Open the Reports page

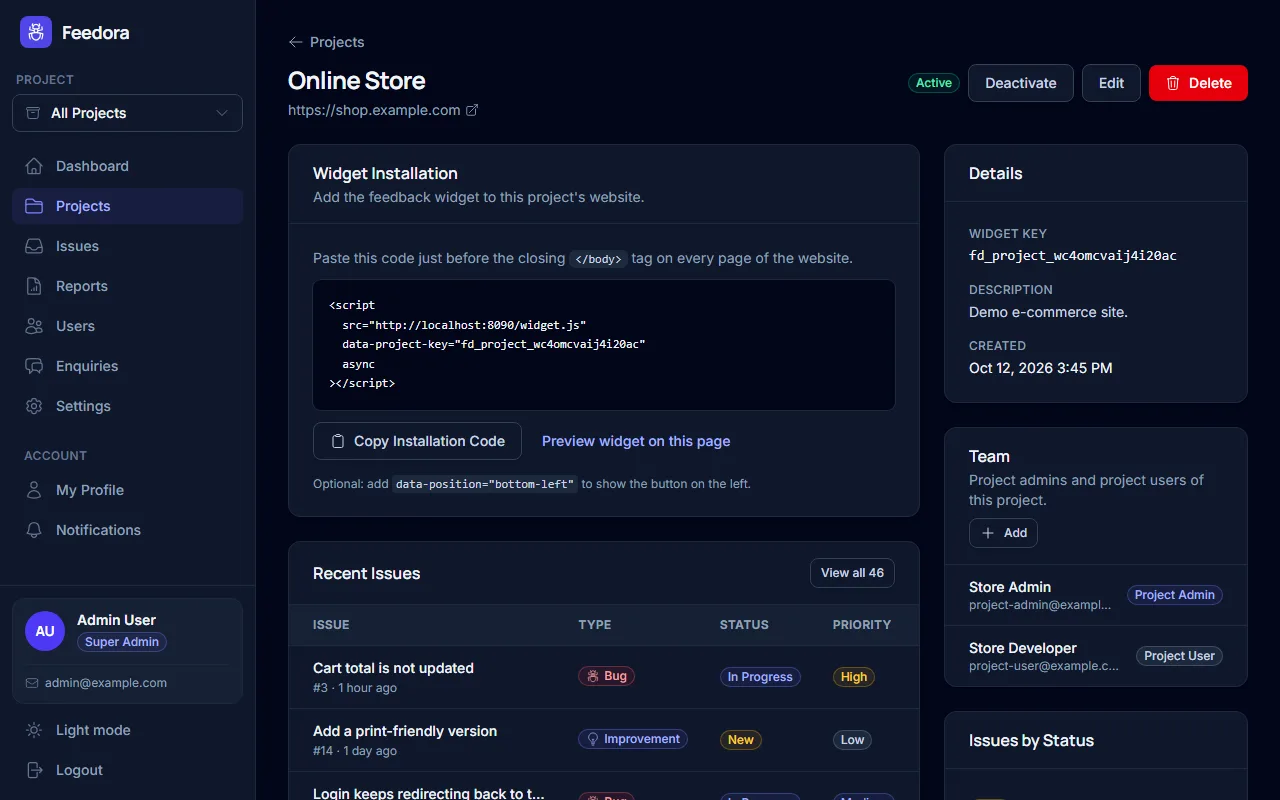click(x=128, y=286)
